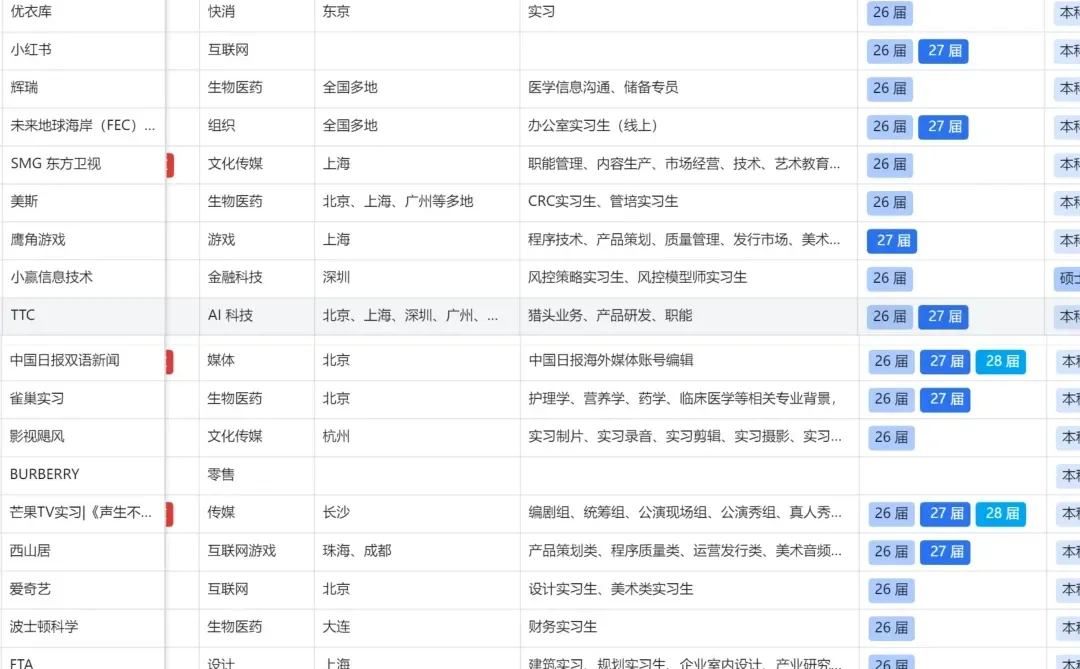Click 26 届 tag for 影视飓风
The height and width of the screenshot is (669, 1080).
891,437
